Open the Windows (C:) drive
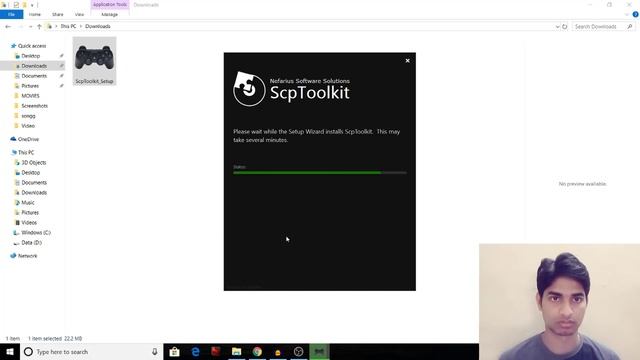640x360 pixels. click(36, 233)
